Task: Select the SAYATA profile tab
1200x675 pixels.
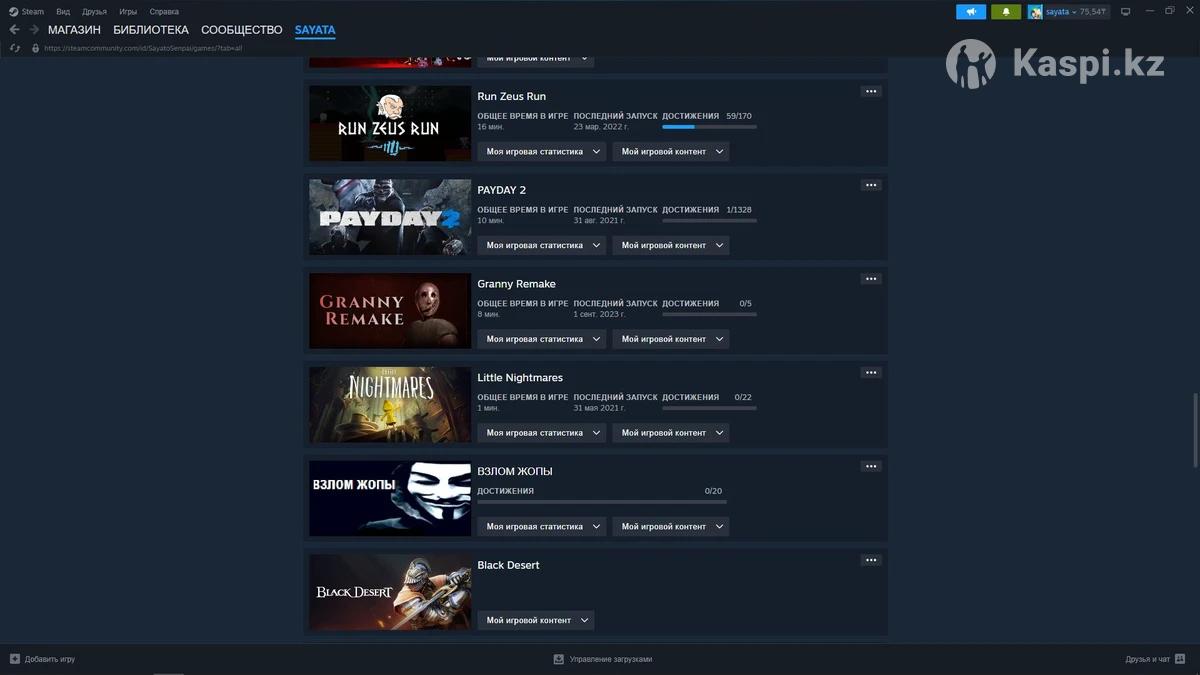Action: click(x=315, y=30)
